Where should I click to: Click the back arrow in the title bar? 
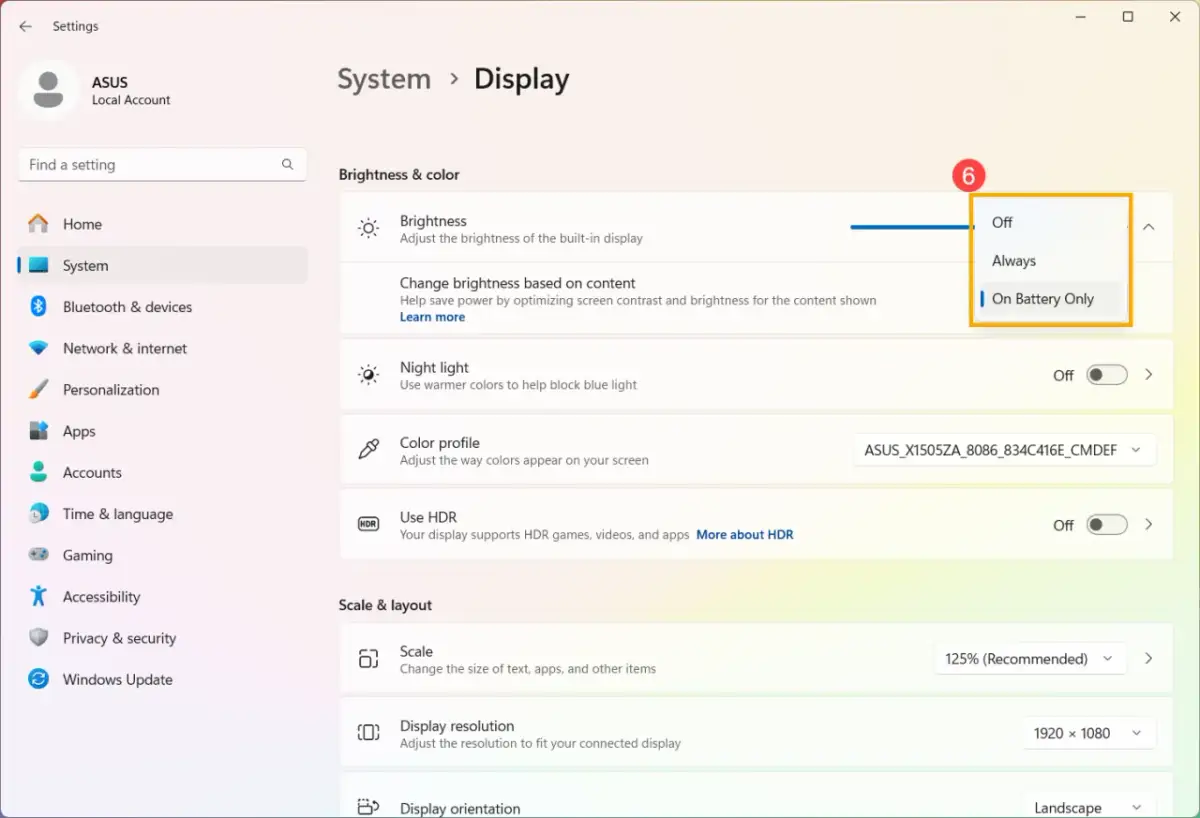26,26
